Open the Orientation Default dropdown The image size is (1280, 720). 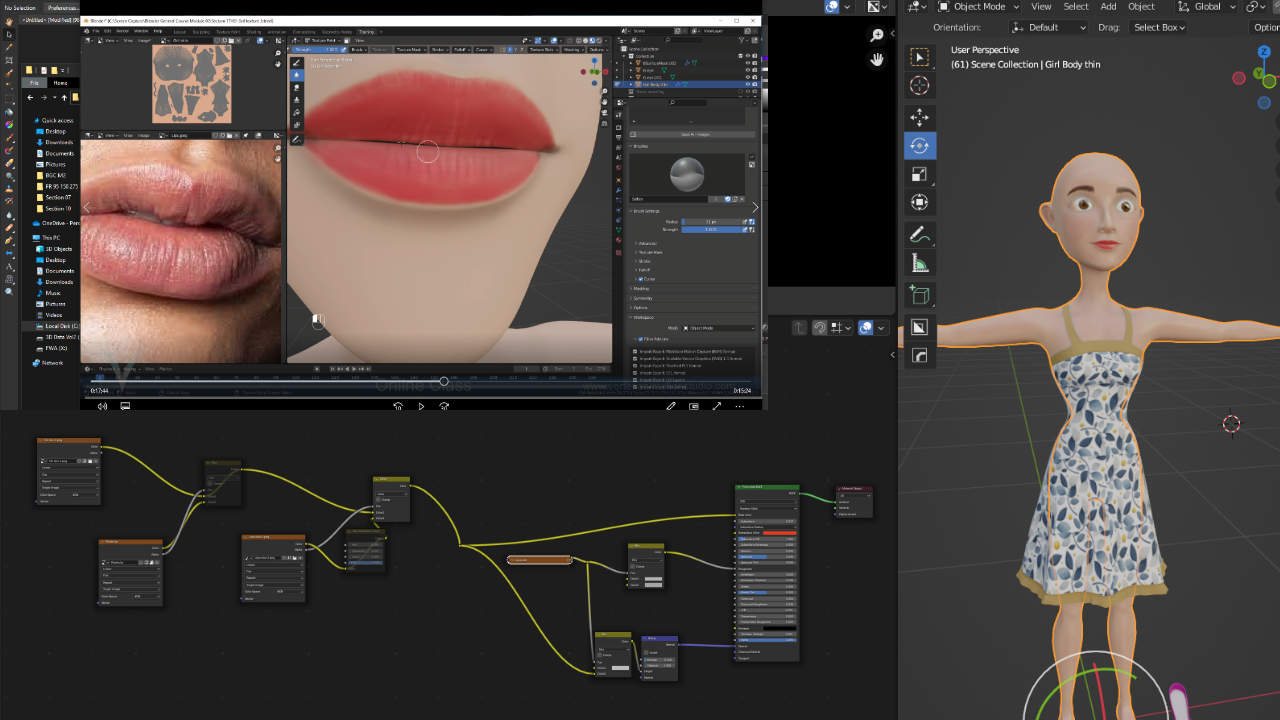pyautogui.click(x=1049, y=27)
